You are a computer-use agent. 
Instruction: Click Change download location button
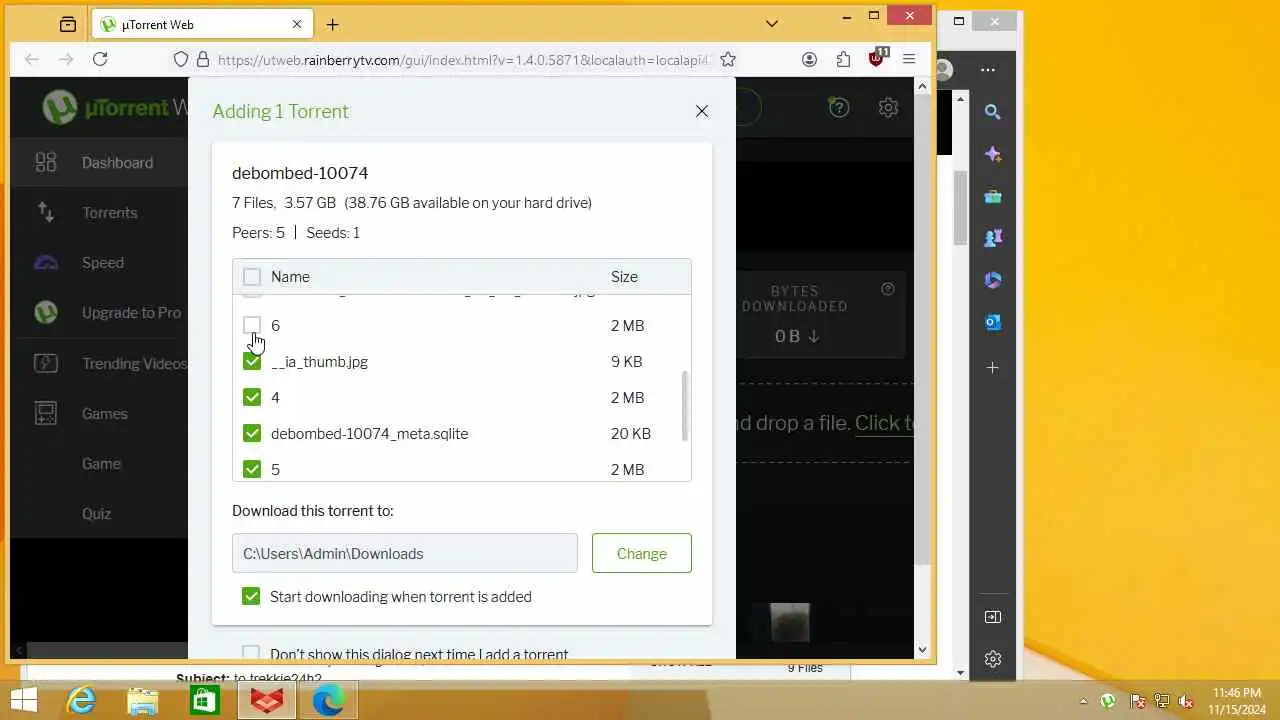point(642,553)
